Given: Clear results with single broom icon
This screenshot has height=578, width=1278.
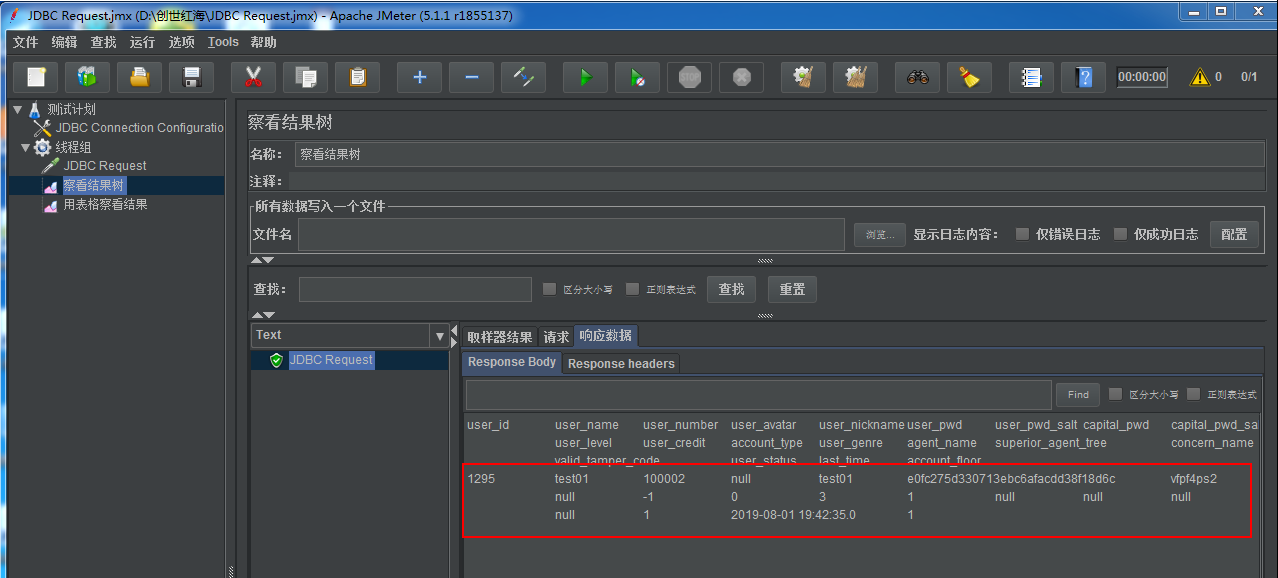Looking at the screenshot, I should [x=803, y=77].
